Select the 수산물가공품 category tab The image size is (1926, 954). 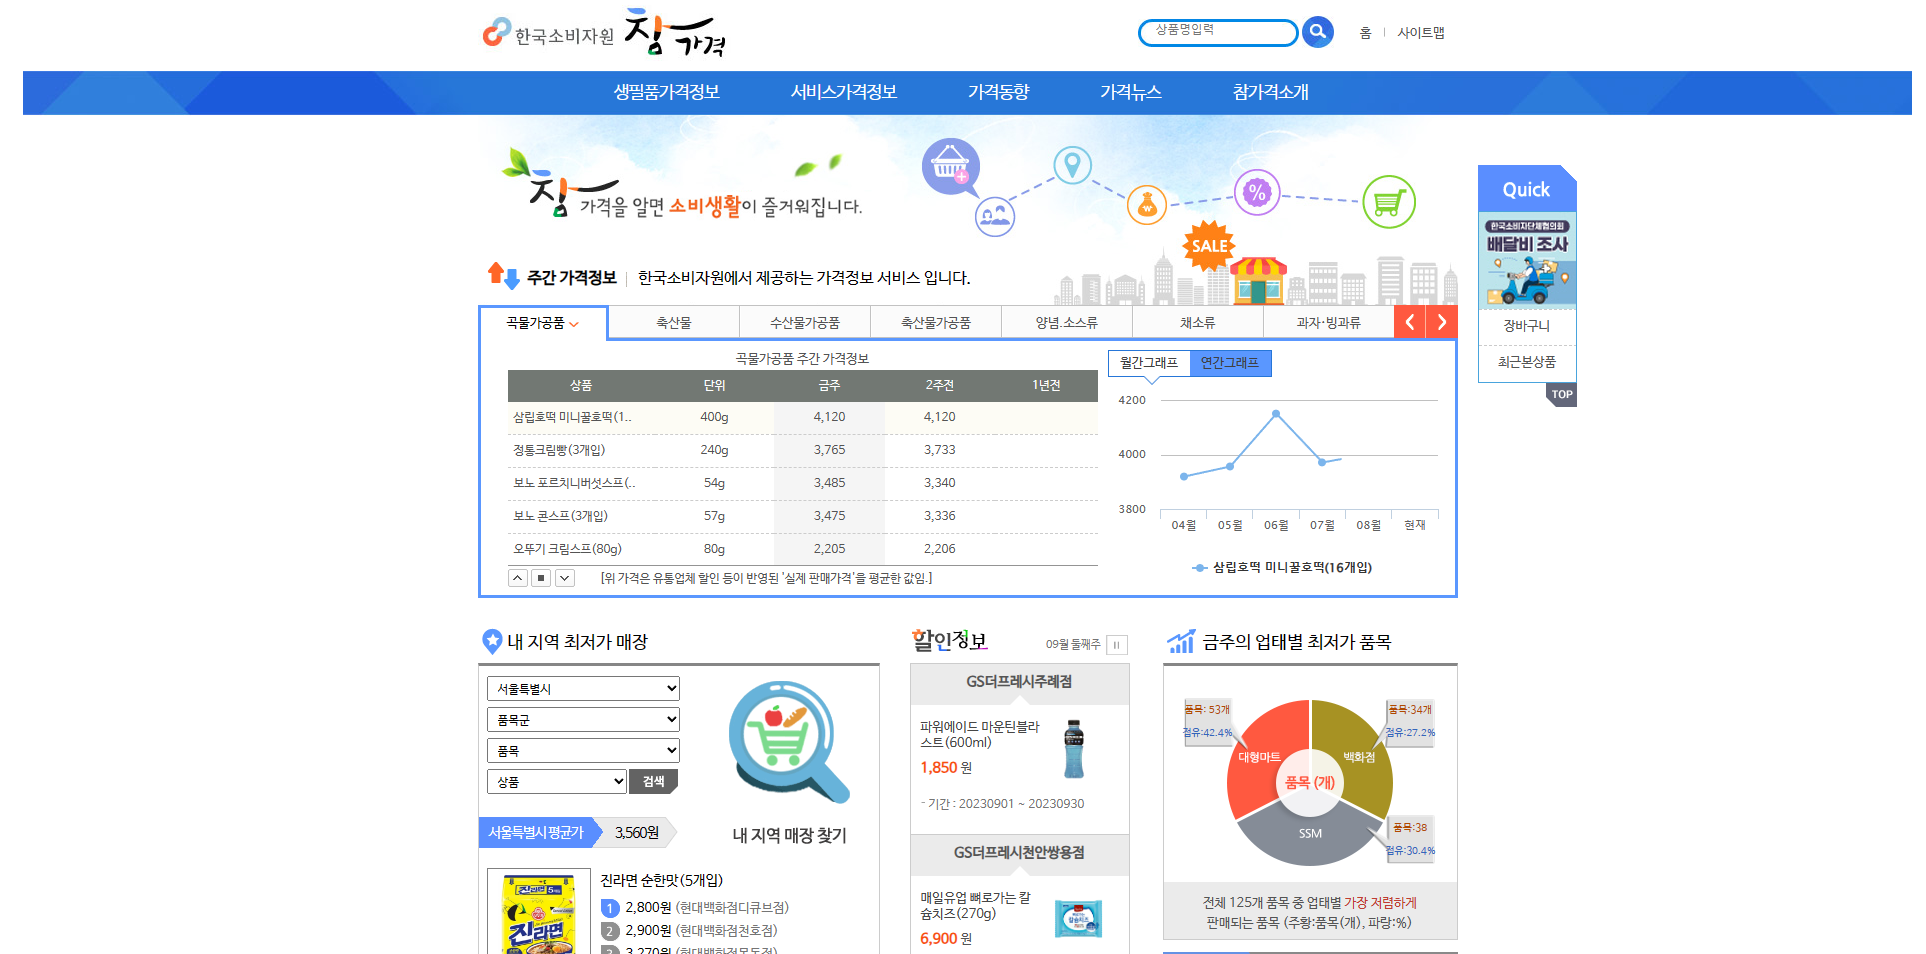pos(805,323)
